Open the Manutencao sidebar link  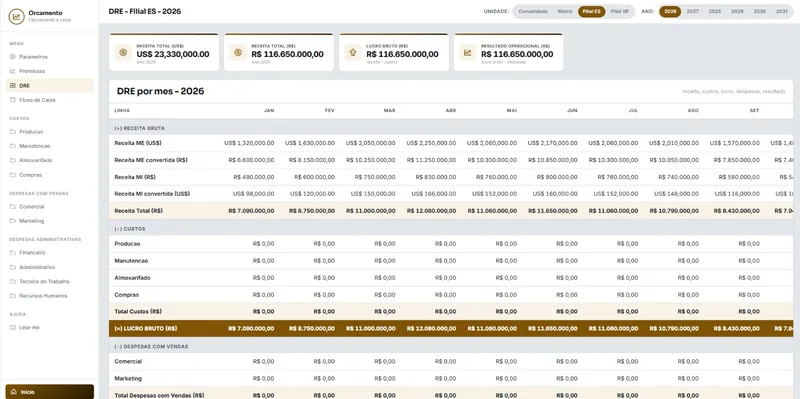(x=50, y=146)
